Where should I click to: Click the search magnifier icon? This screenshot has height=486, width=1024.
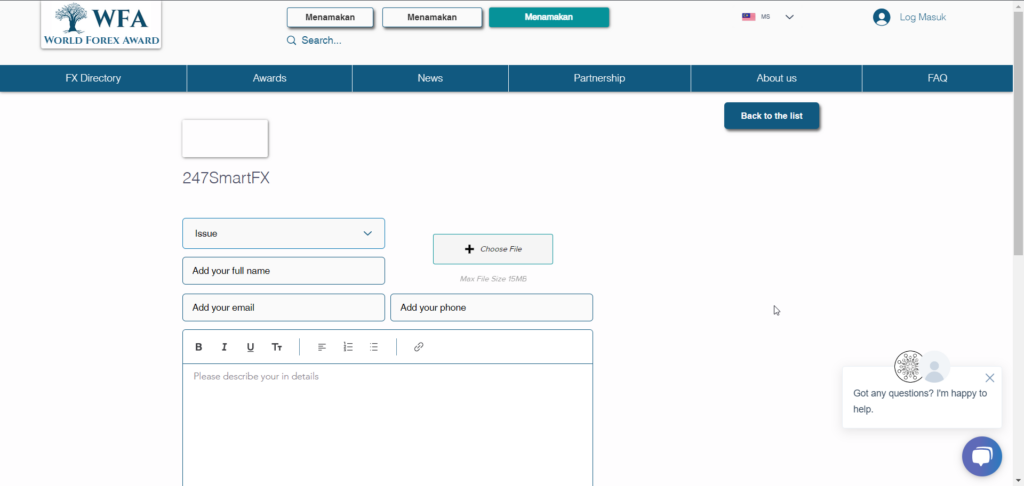tap(291, 40)
